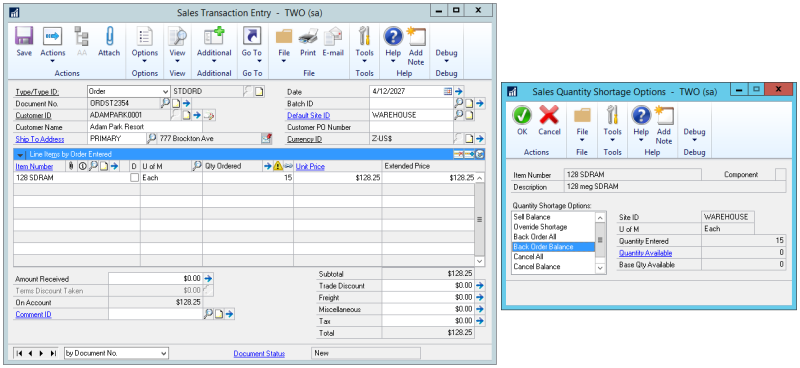
Task: Click Customer ID expansion arrow
Action: click(197, 115)
